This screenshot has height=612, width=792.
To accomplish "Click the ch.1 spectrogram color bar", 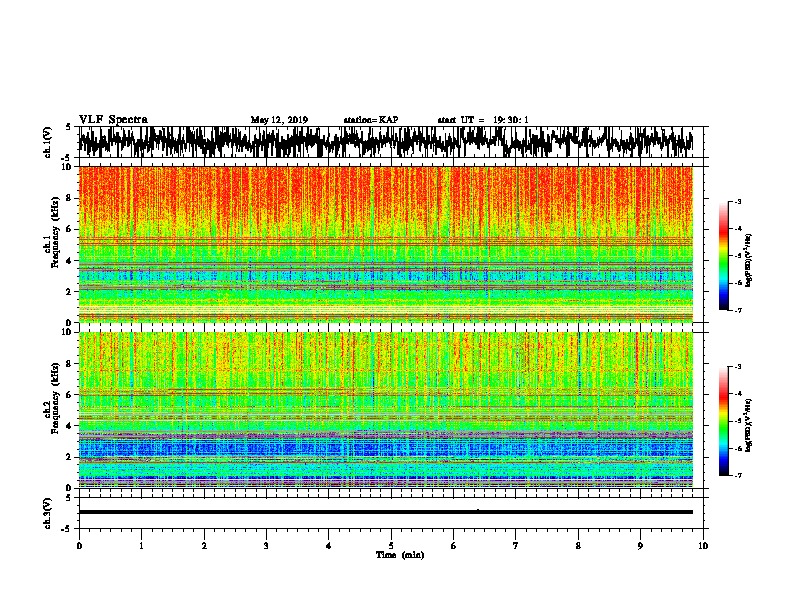I will tap(723, 256).
